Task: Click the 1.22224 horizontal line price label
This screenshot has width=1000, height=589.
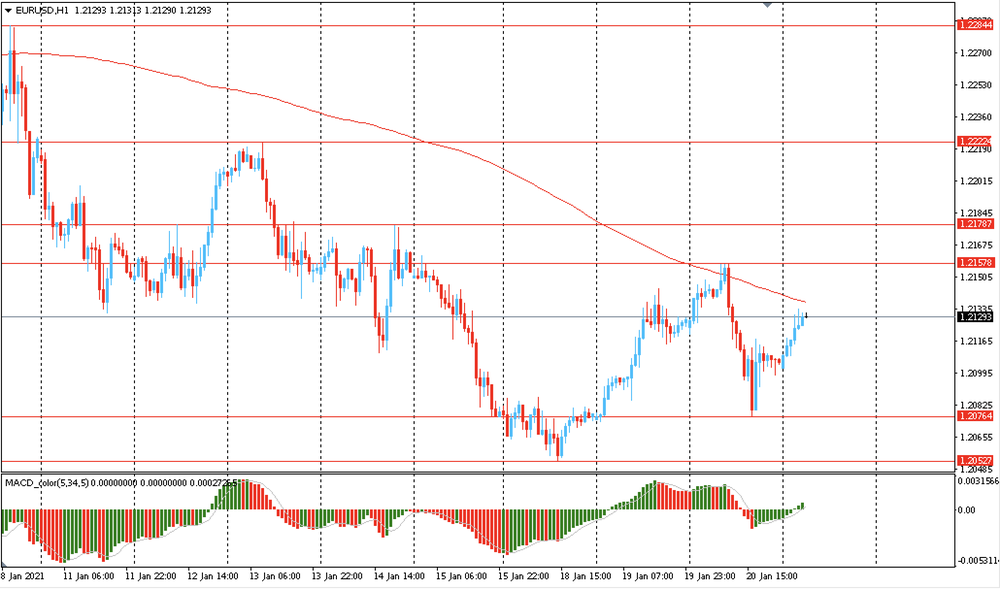Action: click(x=975, y=141)
